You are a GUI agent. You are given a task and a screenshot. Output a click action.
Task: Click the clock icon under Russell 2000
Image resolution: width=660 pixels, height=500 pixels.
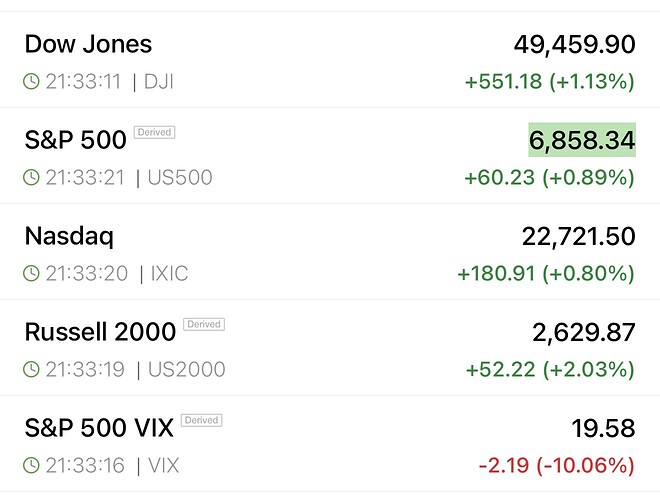(x=31, y=369)
